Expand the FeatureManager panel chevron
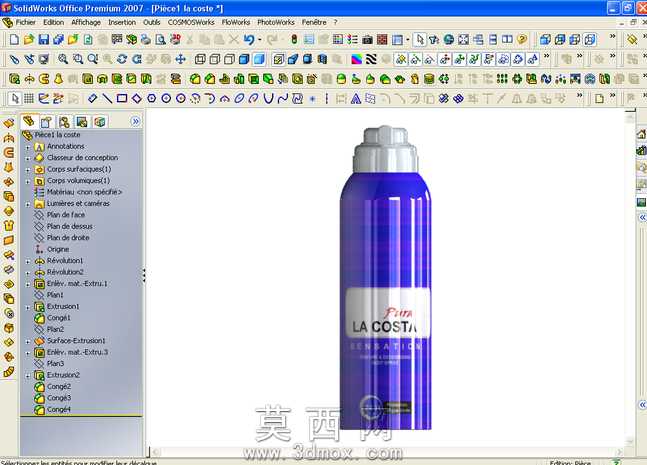The height and width of the screenshot is (465, 647). 135,121
